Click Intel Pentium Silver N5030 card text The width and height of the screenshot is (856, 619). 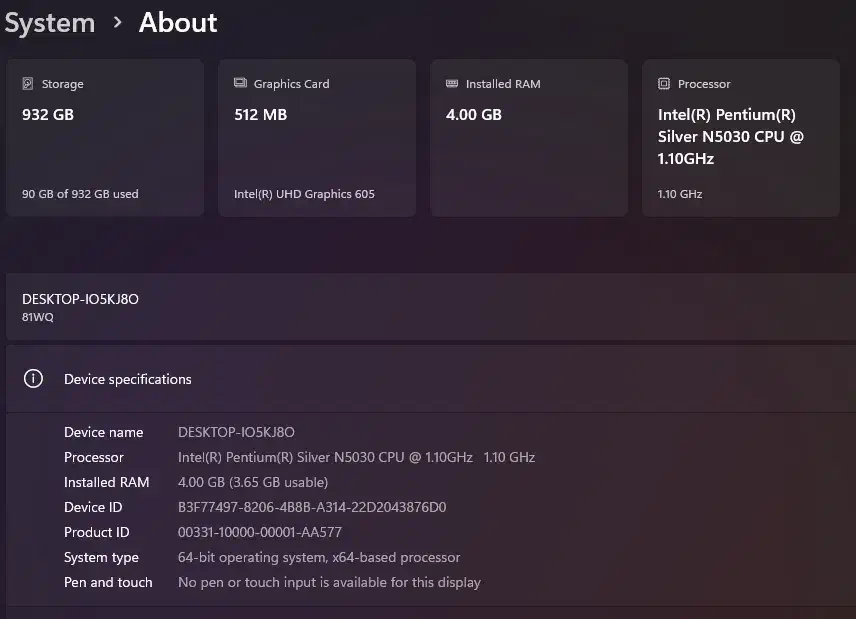tap(730, 137)
